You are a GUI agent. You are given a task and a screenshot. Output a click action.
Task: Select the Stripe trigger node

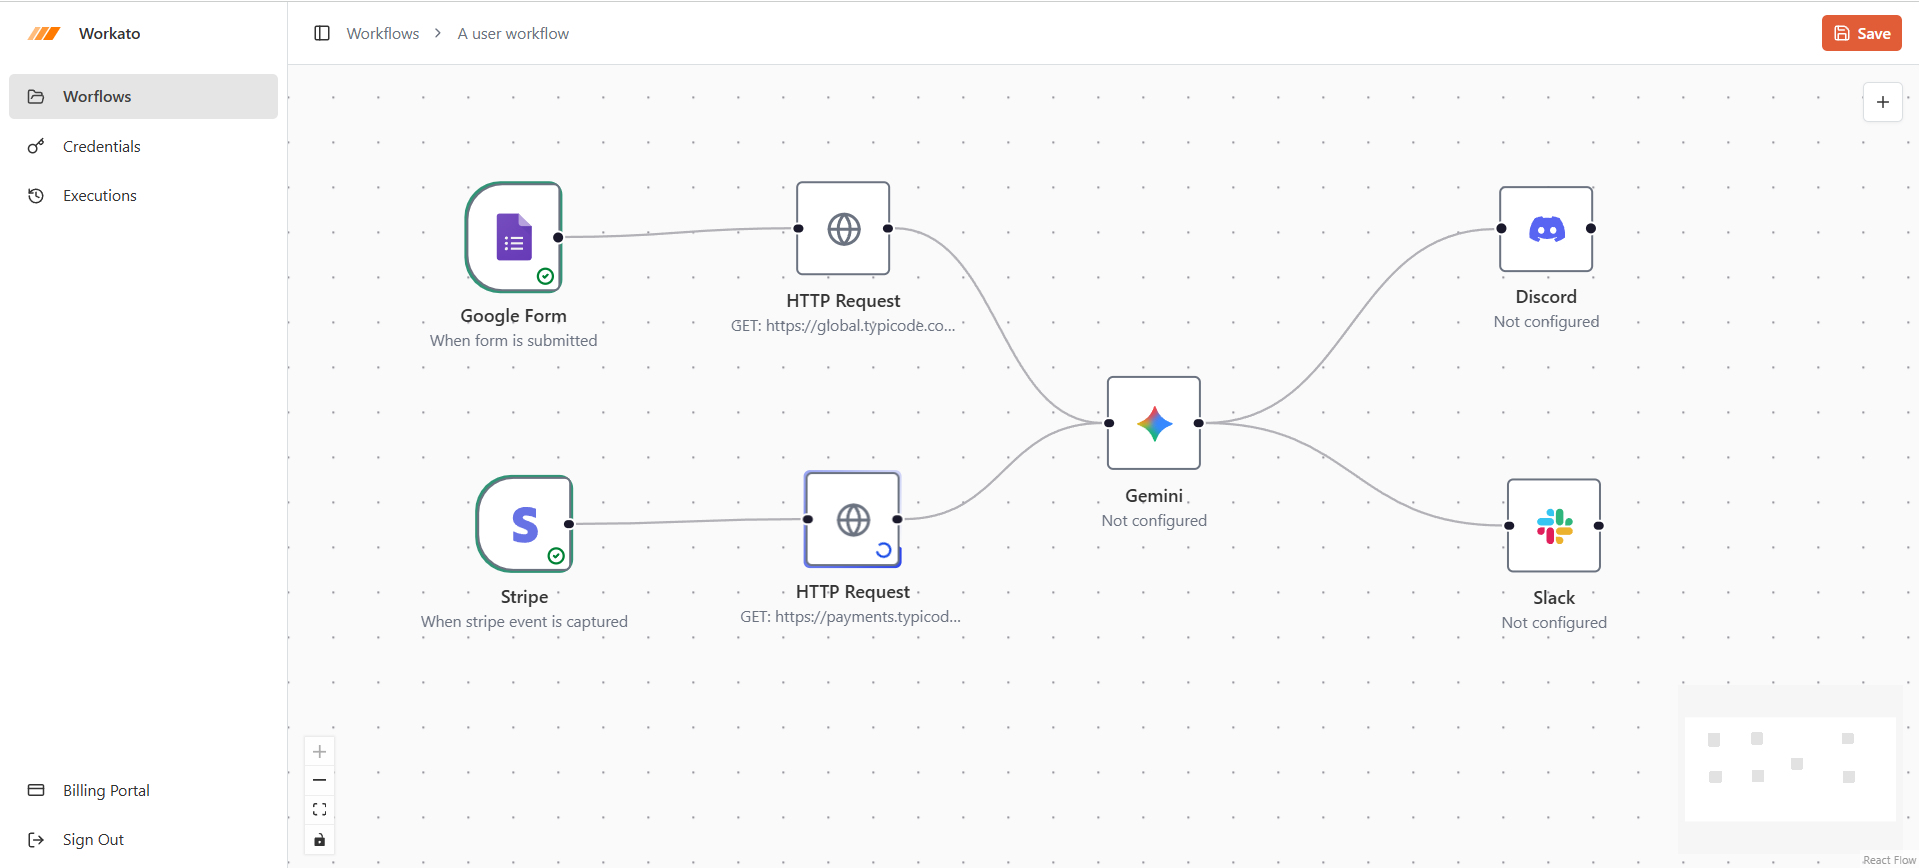click(524, 524)
